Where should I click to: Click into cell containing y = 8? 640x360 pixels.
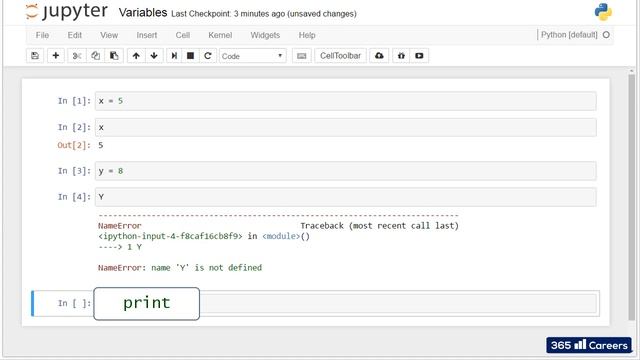345,171
